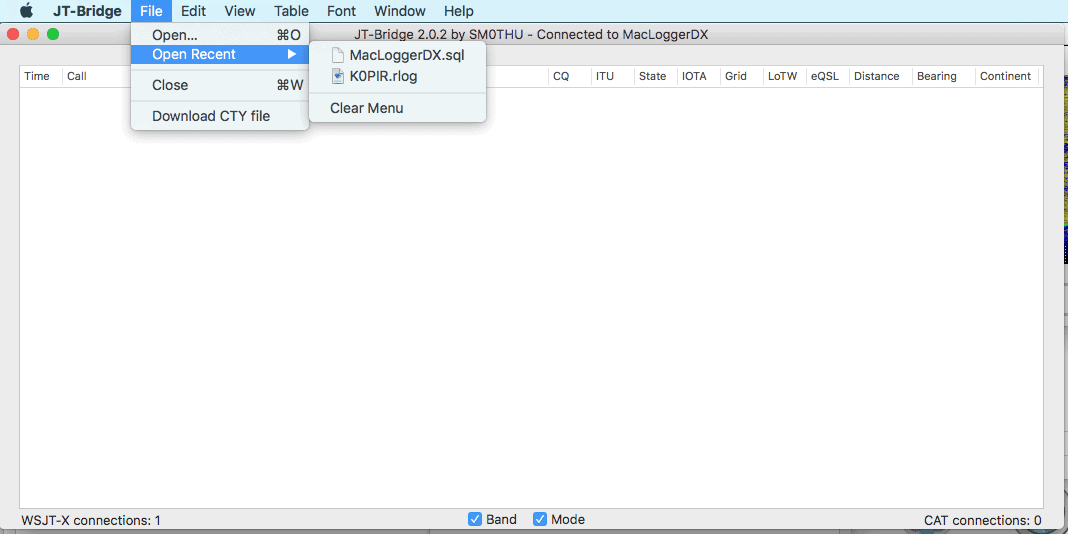Open the Window menu
This screenshot has width=1068, height=534.
[400, 11]
